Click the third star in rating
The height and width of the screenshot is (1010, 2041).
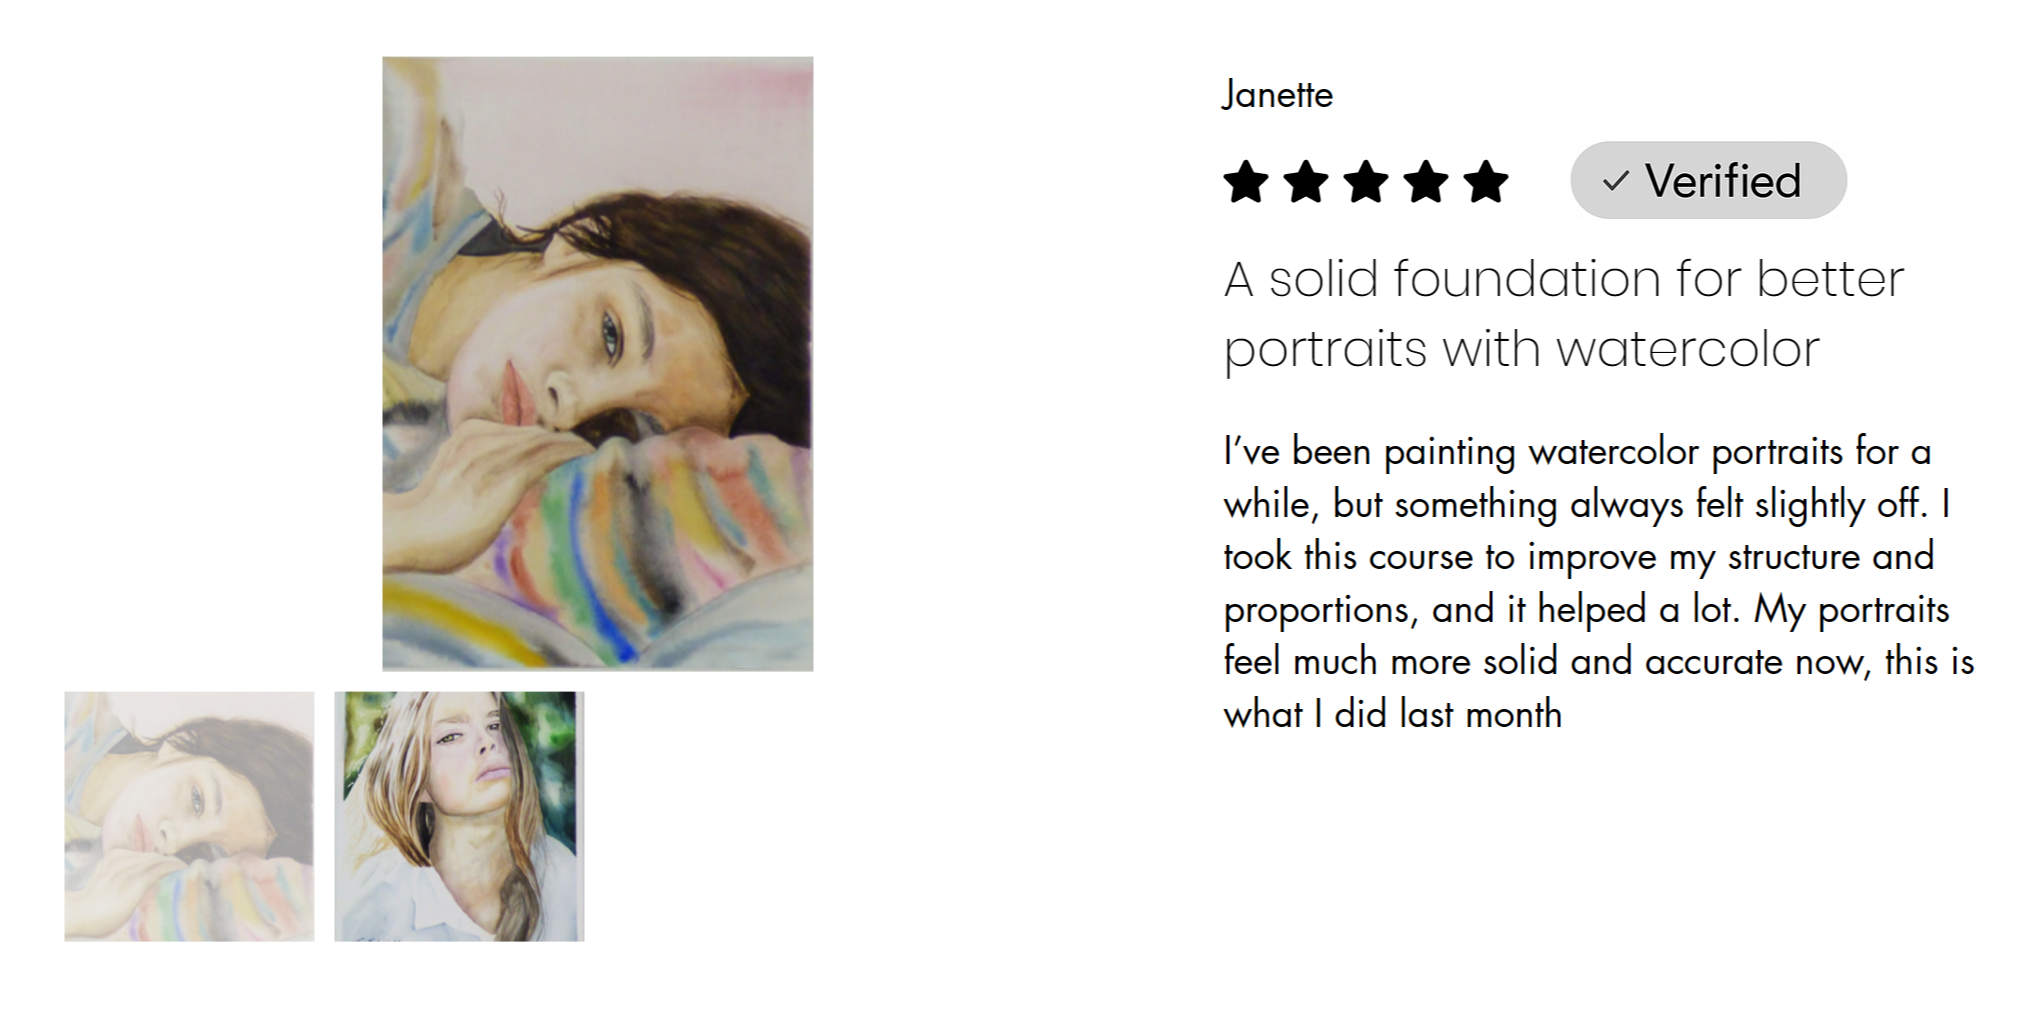pos(1365,182)
